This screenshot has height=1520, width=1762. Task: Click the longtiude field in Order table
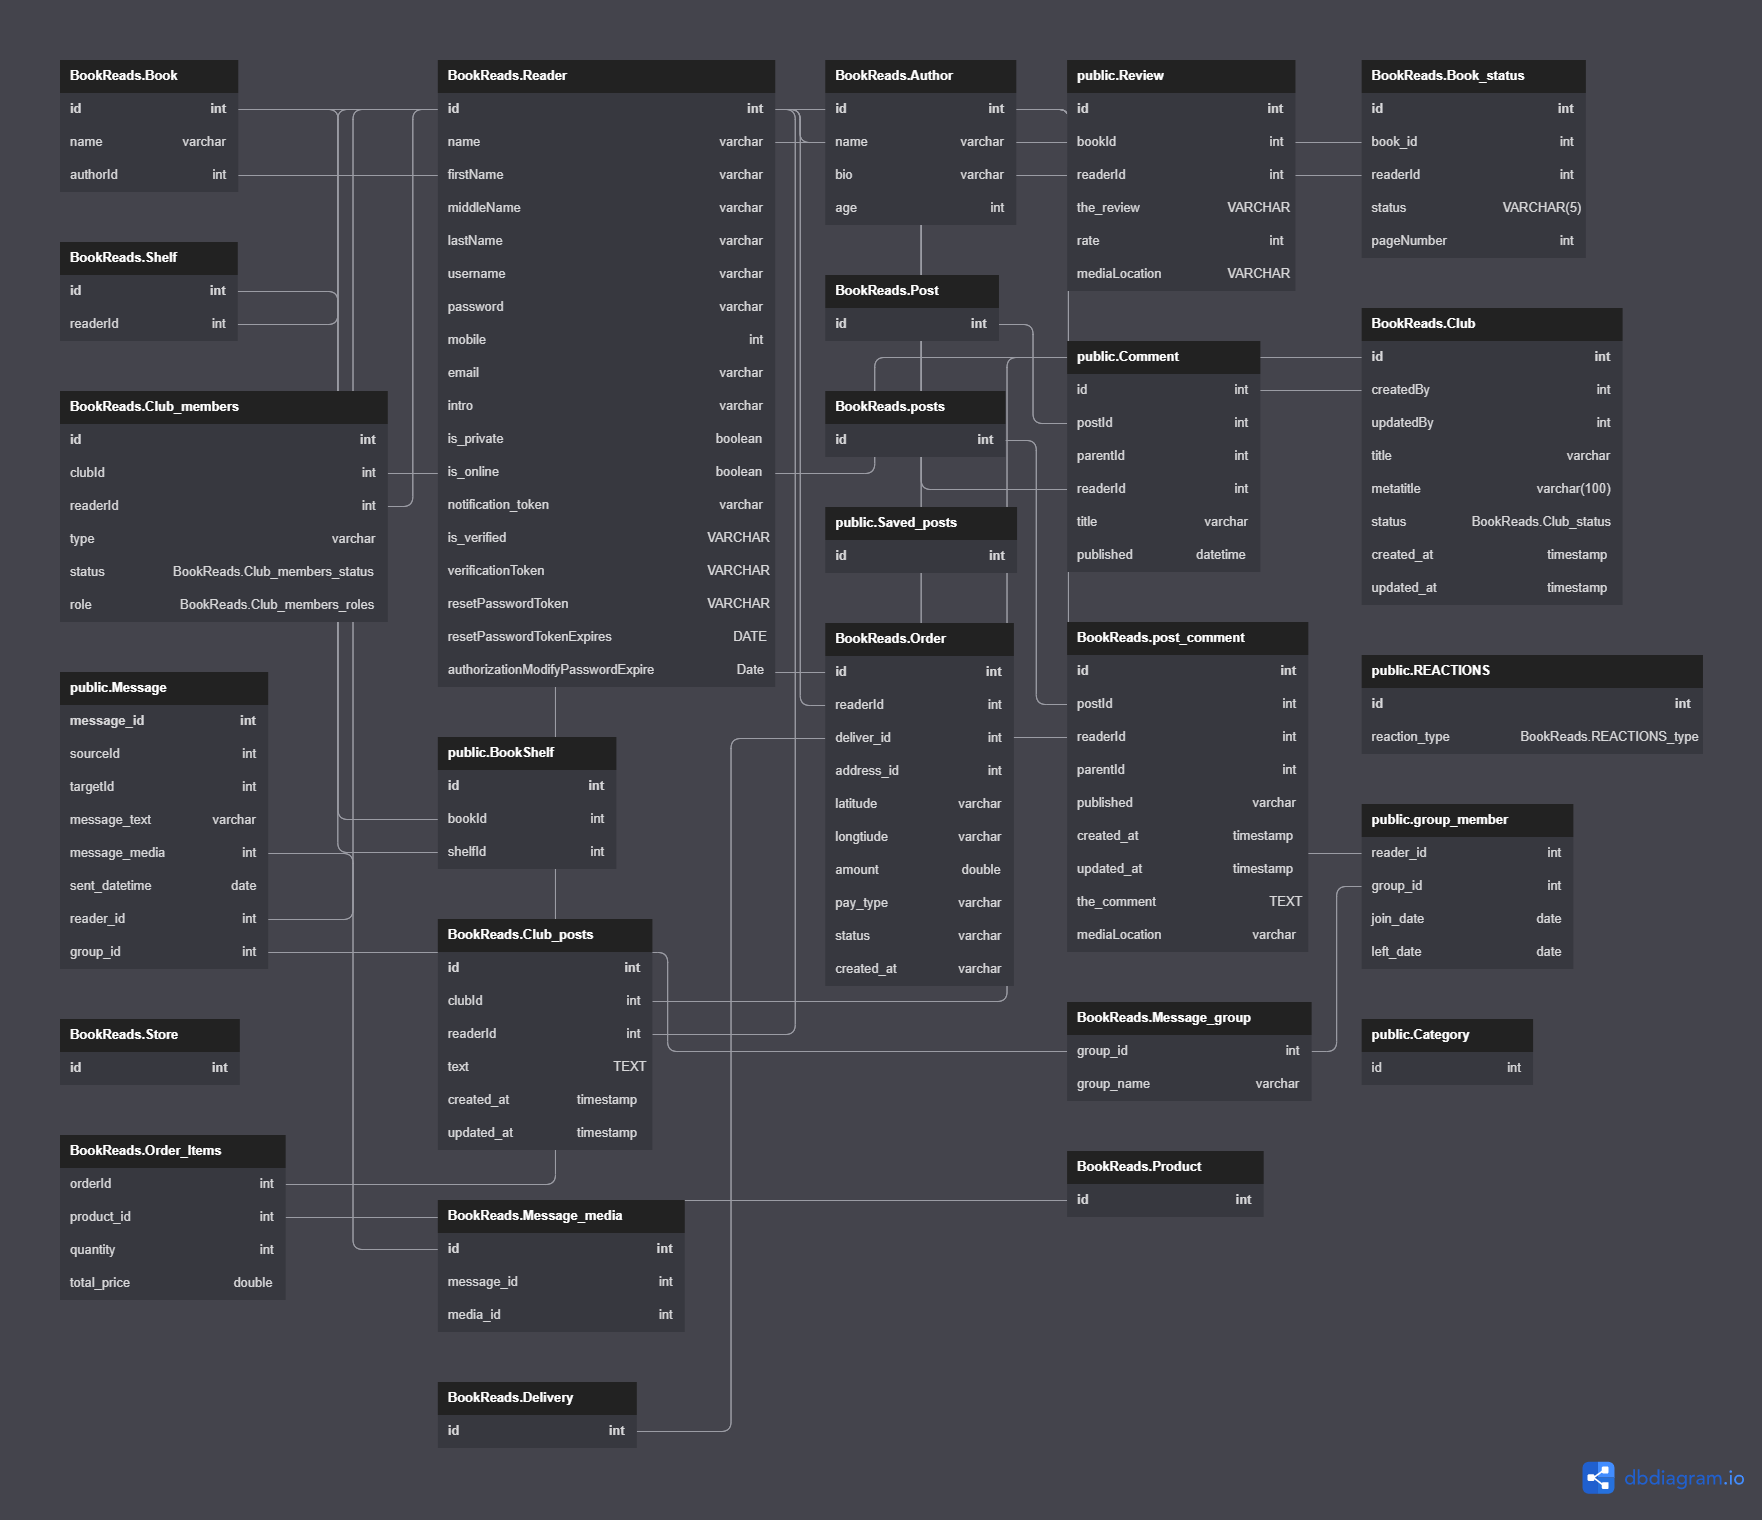click(x=919, y=837)
